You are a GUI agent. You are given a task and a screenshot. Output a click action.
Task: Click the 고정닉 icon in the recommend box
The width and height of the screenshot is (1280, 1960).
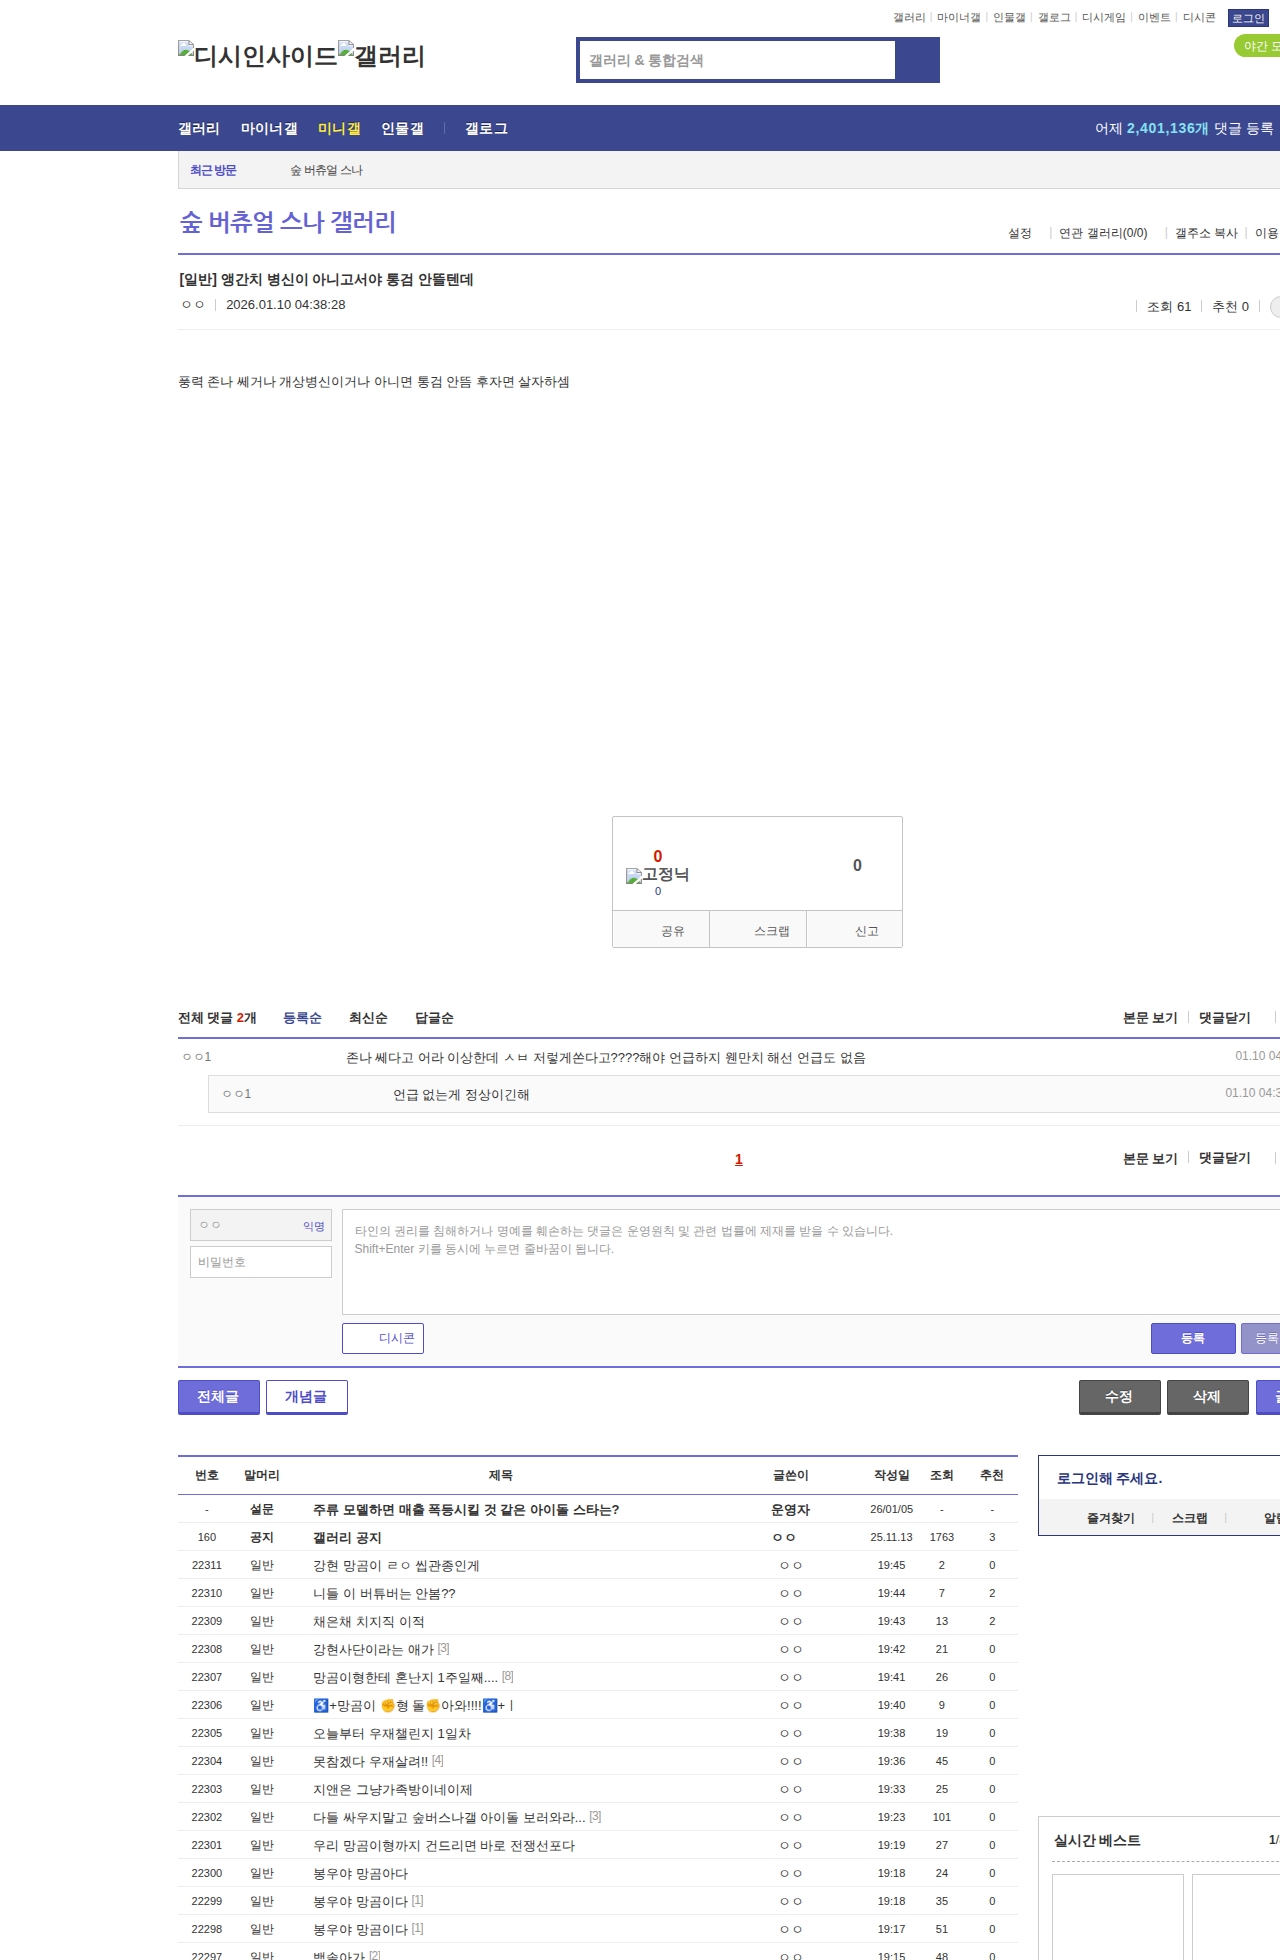[x=657, y=875]
